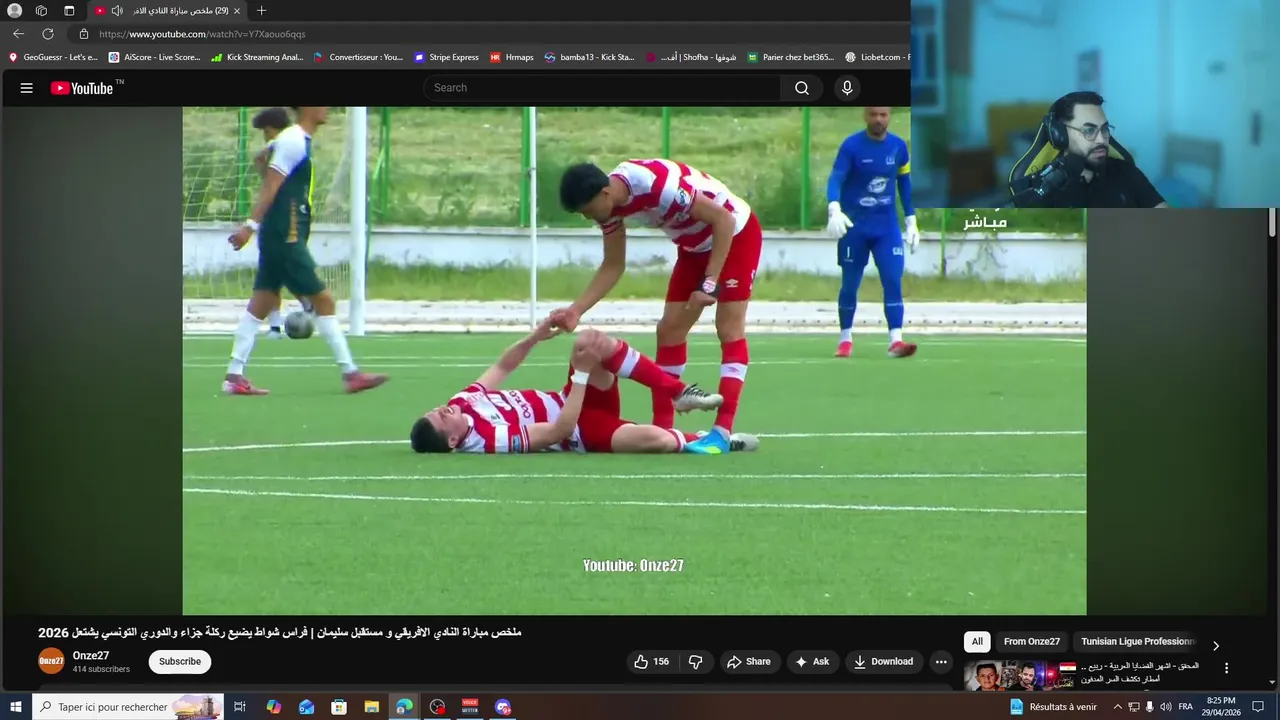1280x720 pixels.
Task: Open Windows Start menu
Action: [16, 707]
